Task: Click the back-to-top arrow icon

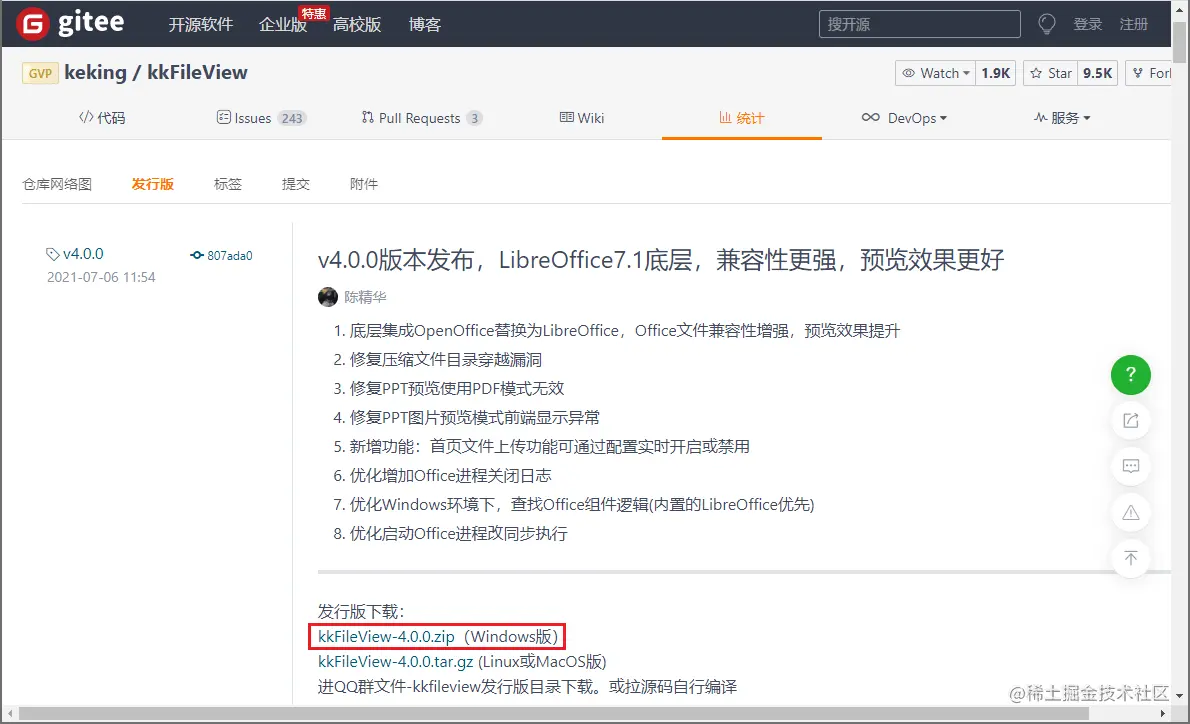Action: tap(1130, 558)
